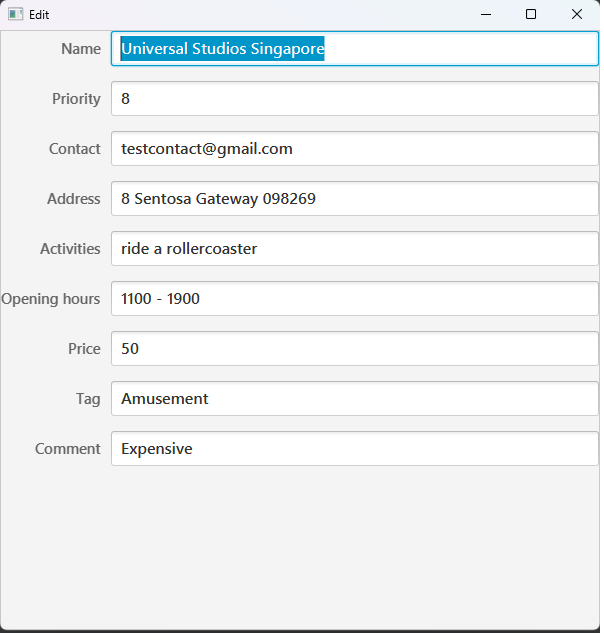Click the Priority label text
The height and width of the screenshot is (633, 604).
(76, 99)
